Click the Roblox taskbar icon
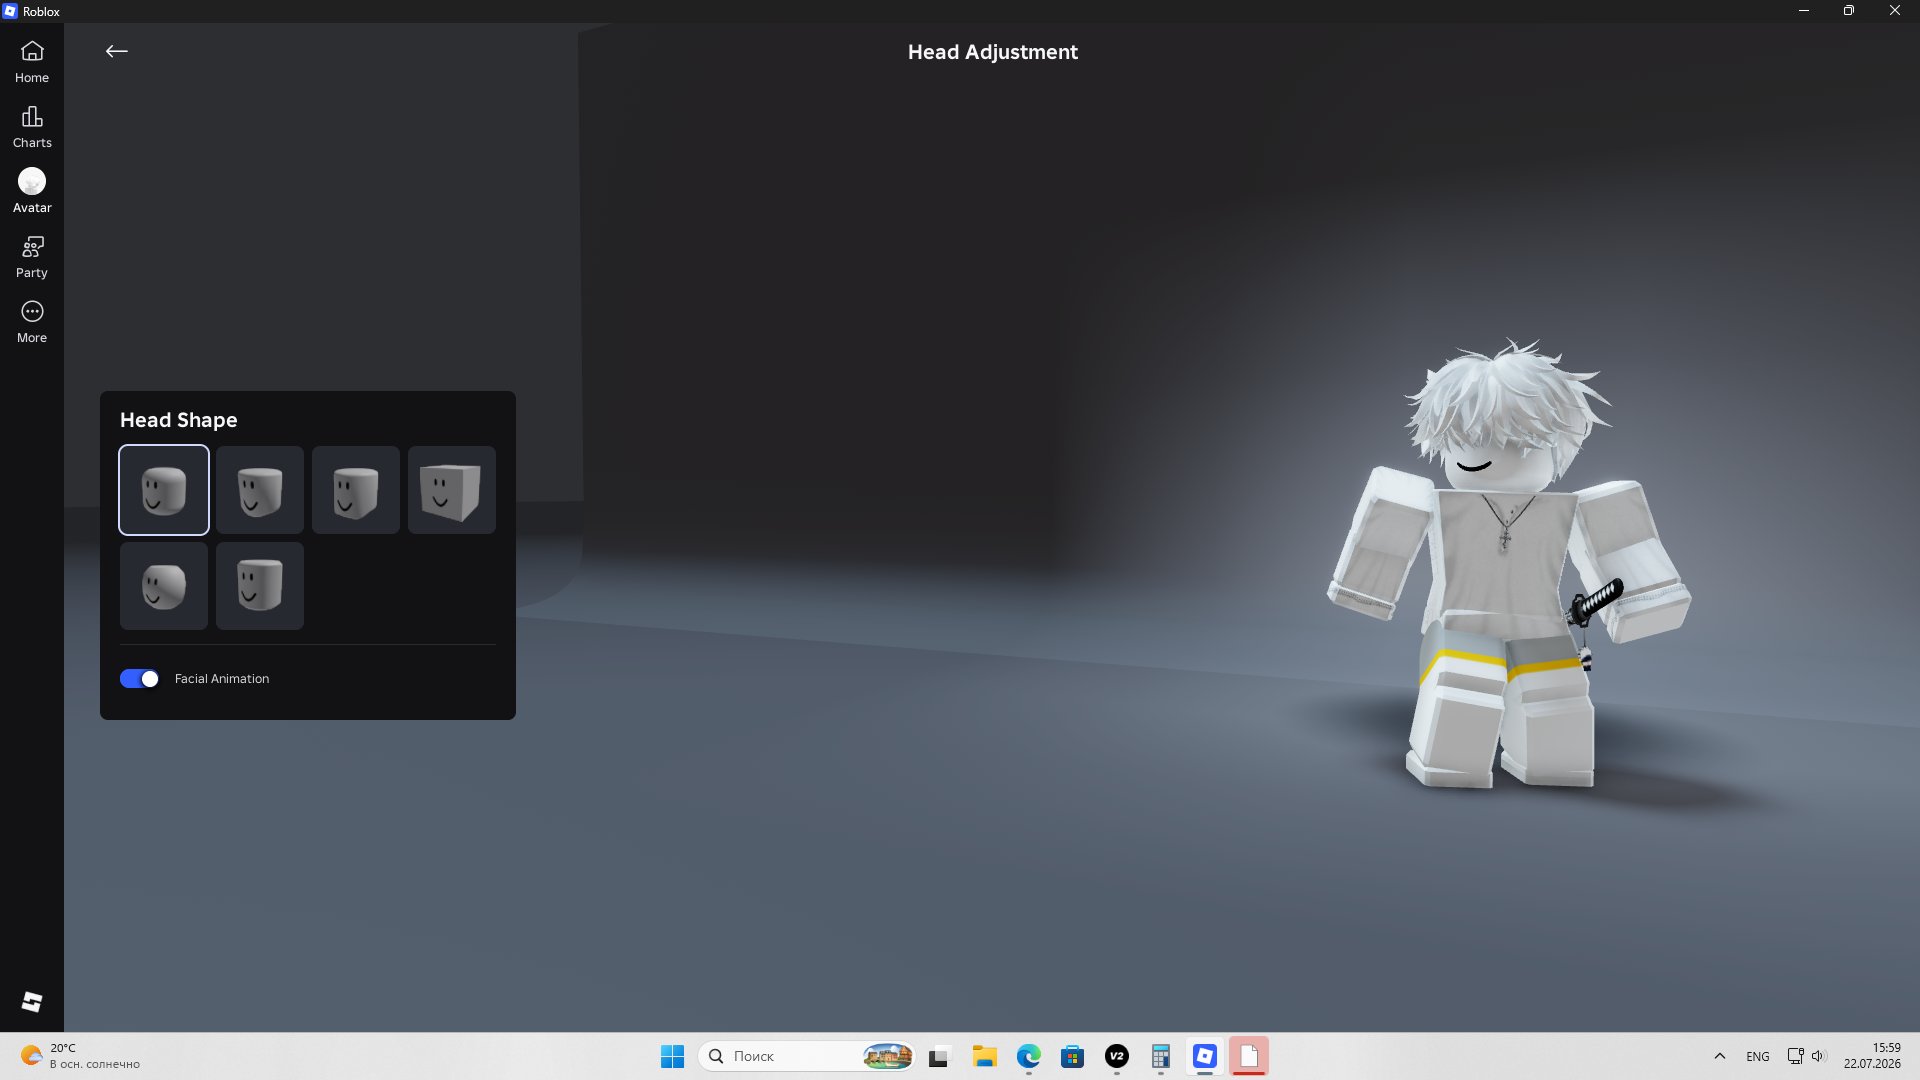This screenshot has width=1920, height=1080. (x=1205, y=1056)
